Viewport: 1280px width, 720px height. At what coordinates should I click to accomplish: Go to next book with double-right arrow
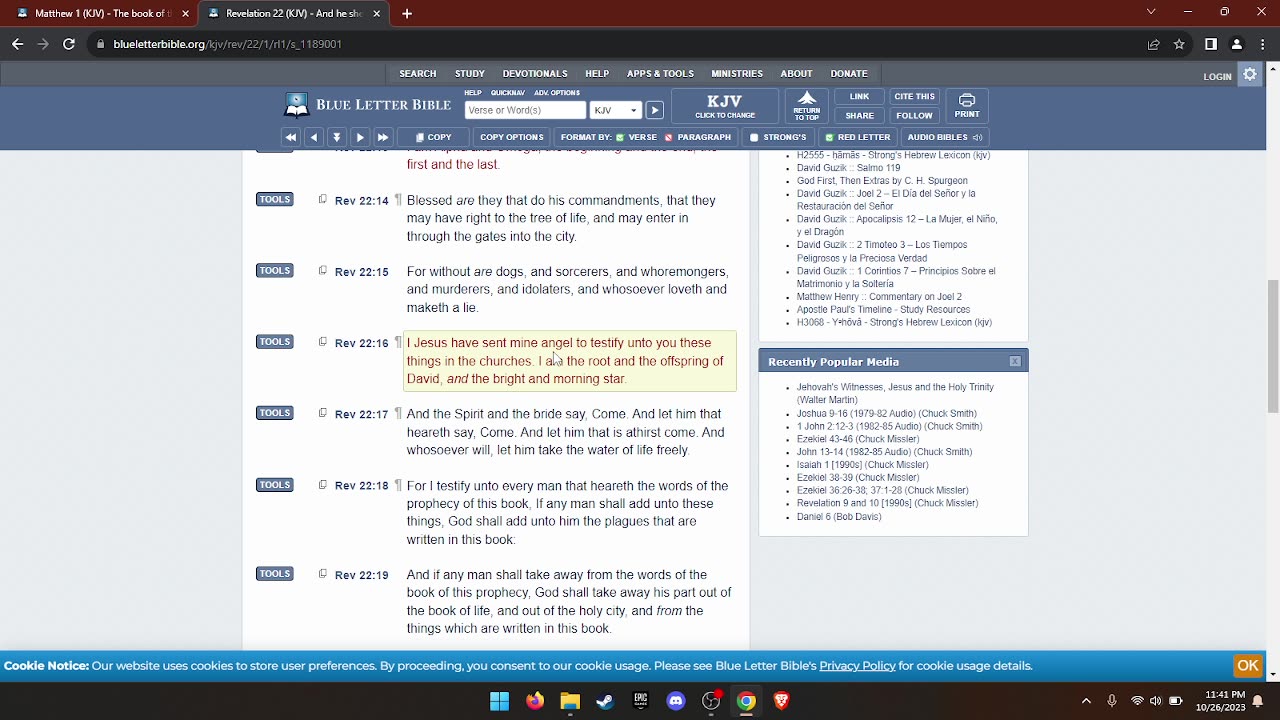[383, 137]
